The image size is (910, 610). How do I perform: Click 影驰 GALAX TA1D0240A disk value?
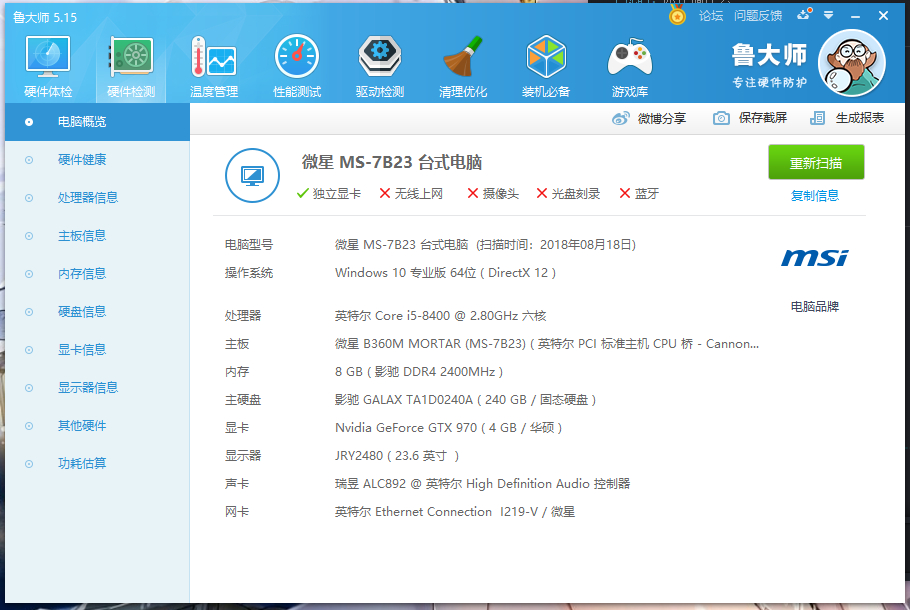click(x=465, y=400)
